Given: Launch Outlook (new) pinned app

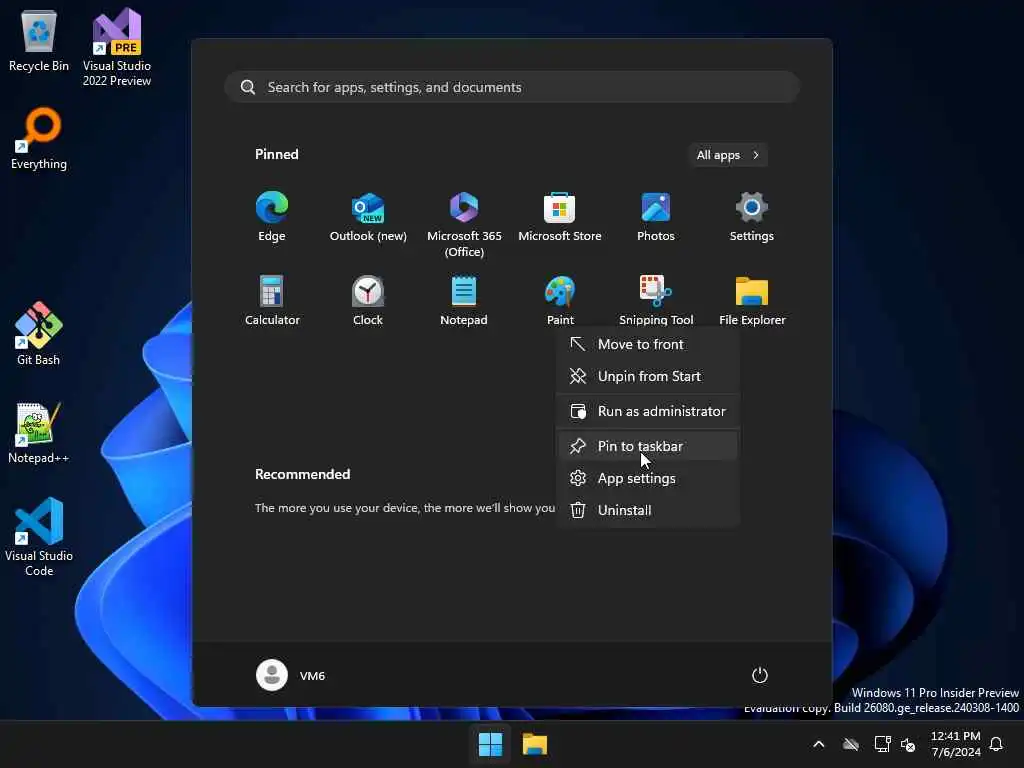Looking at the screenshot, I should tap(368, 217).
